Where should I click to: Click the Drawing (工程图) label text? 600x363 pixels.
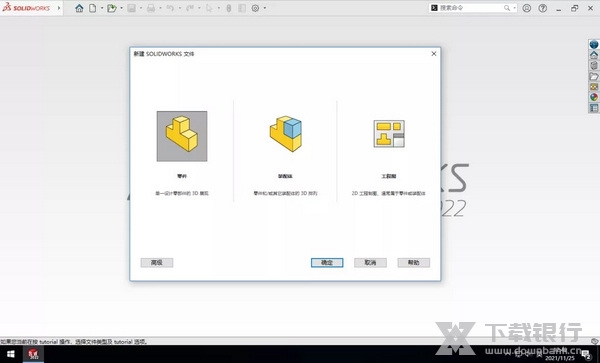point(389,176)
